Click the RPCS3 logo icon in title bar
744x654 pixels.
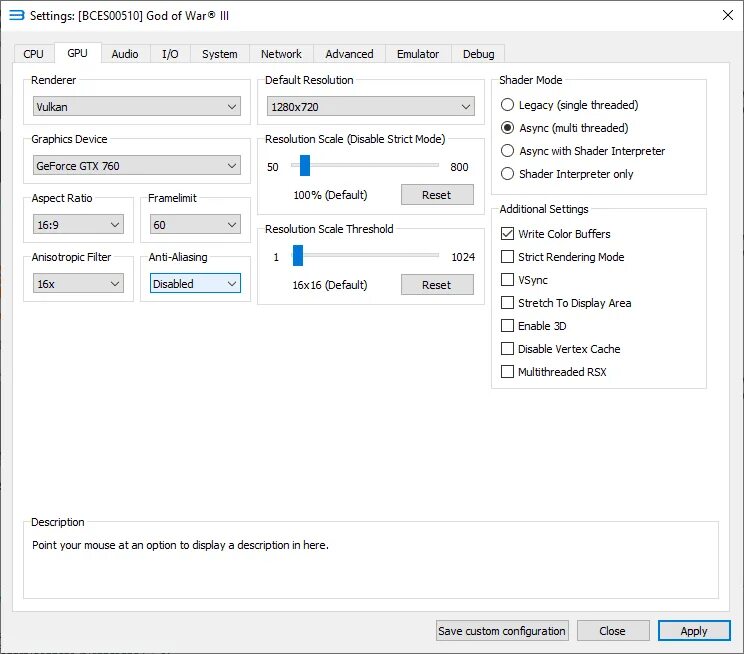pos(17,16)
